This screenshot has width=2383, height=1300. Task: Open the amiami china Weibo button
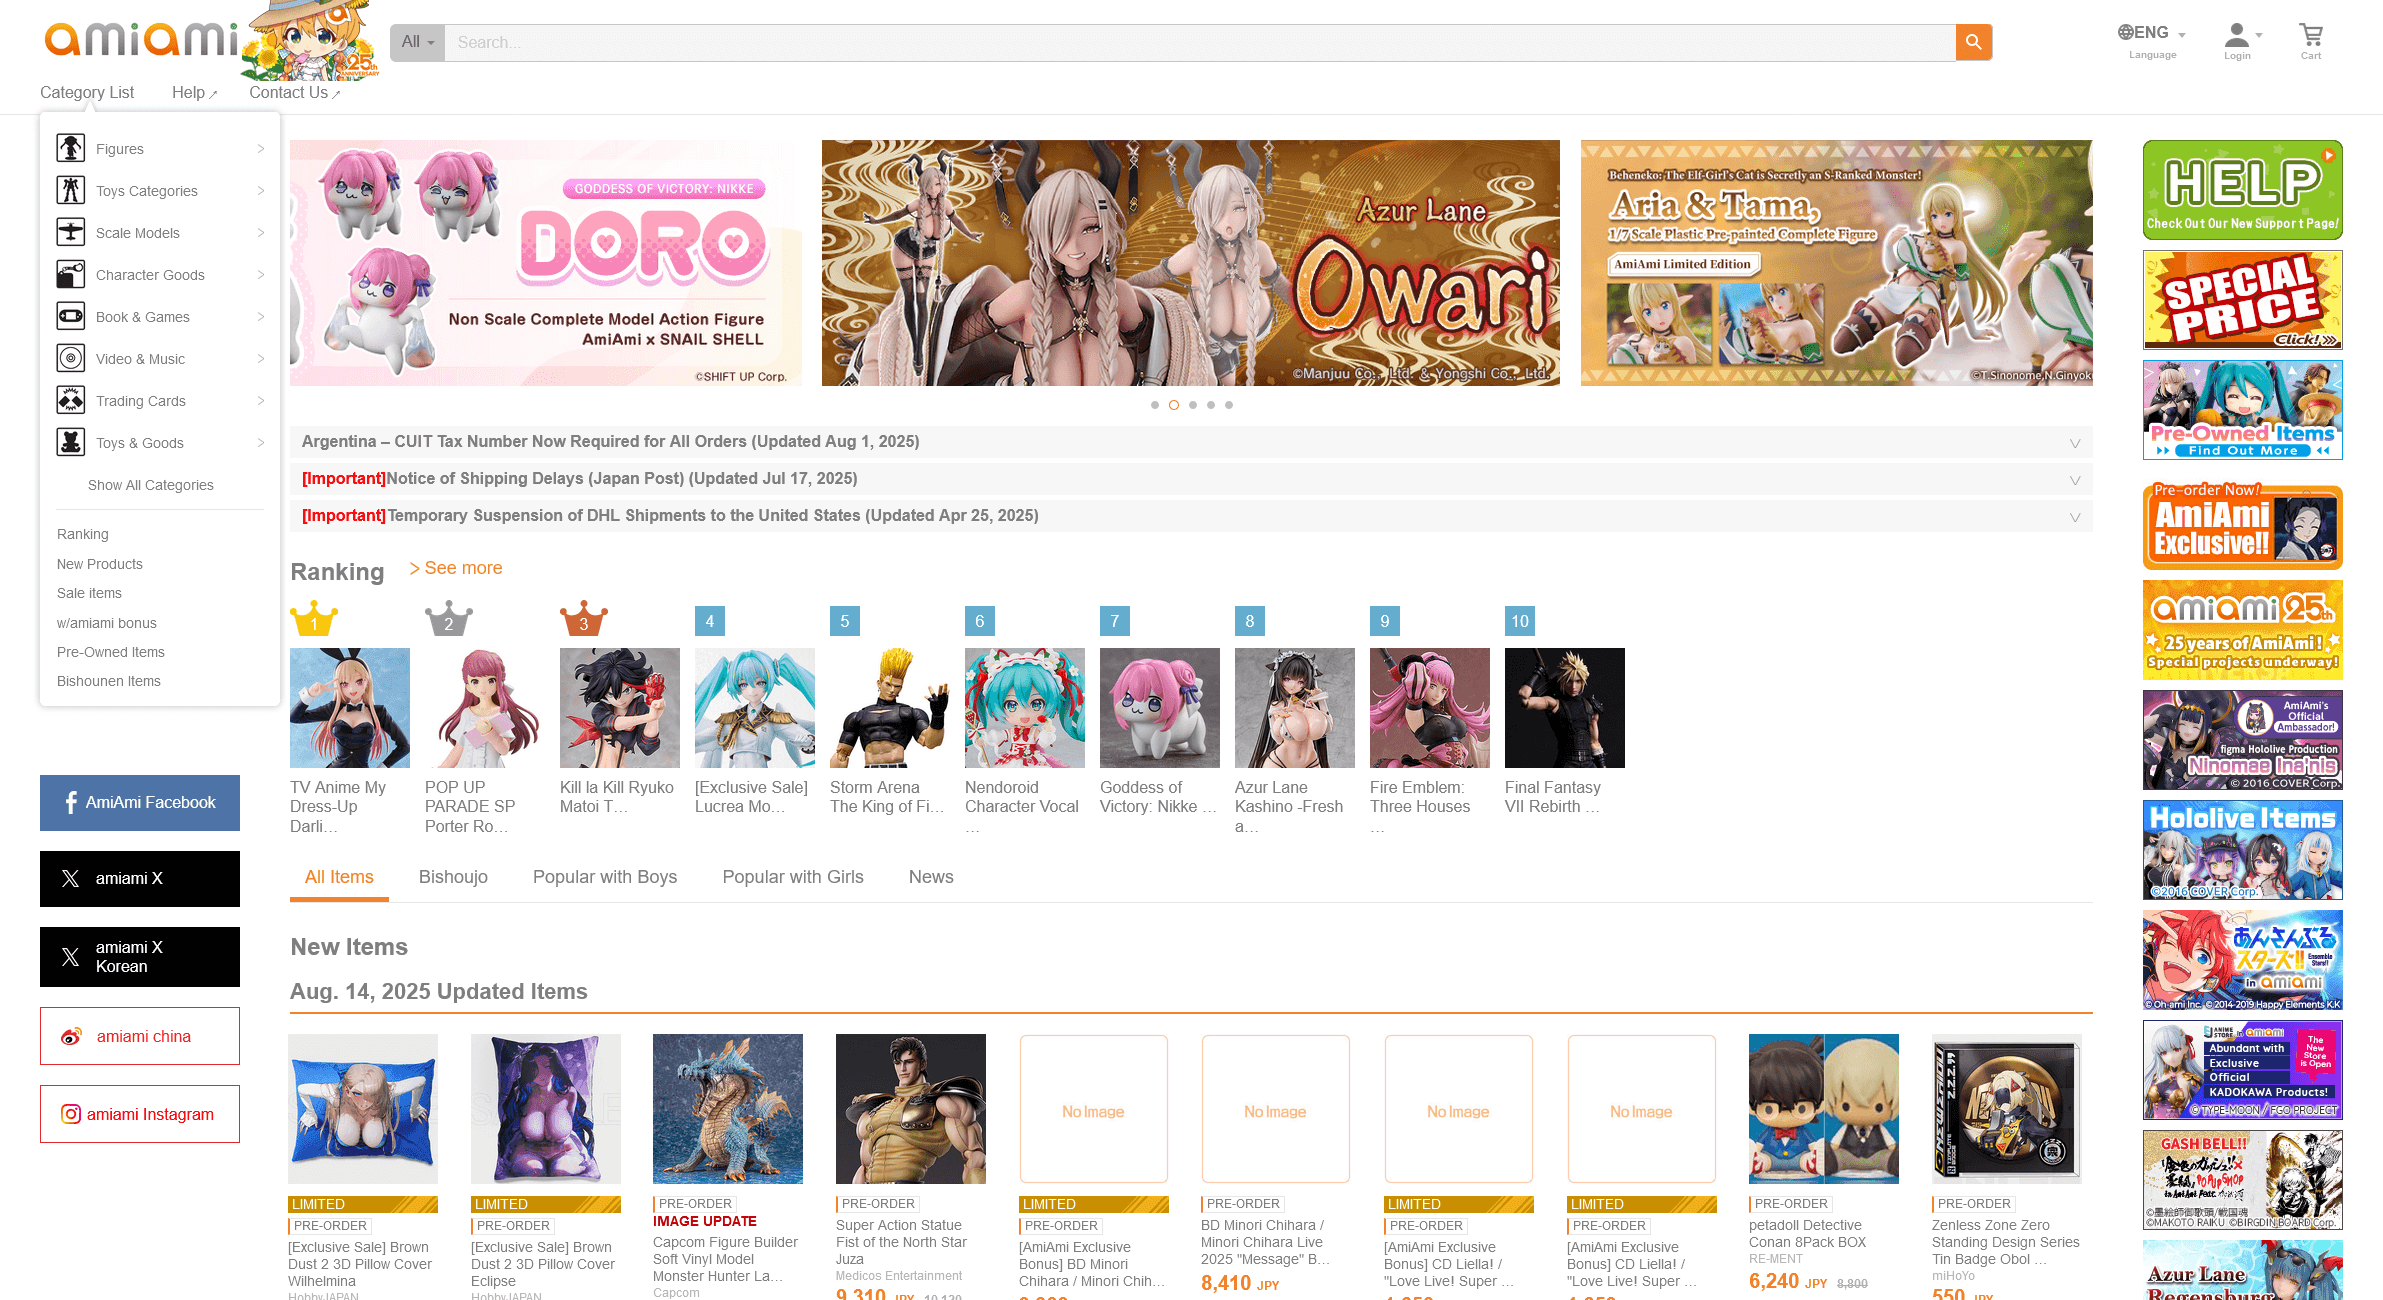140,1036
